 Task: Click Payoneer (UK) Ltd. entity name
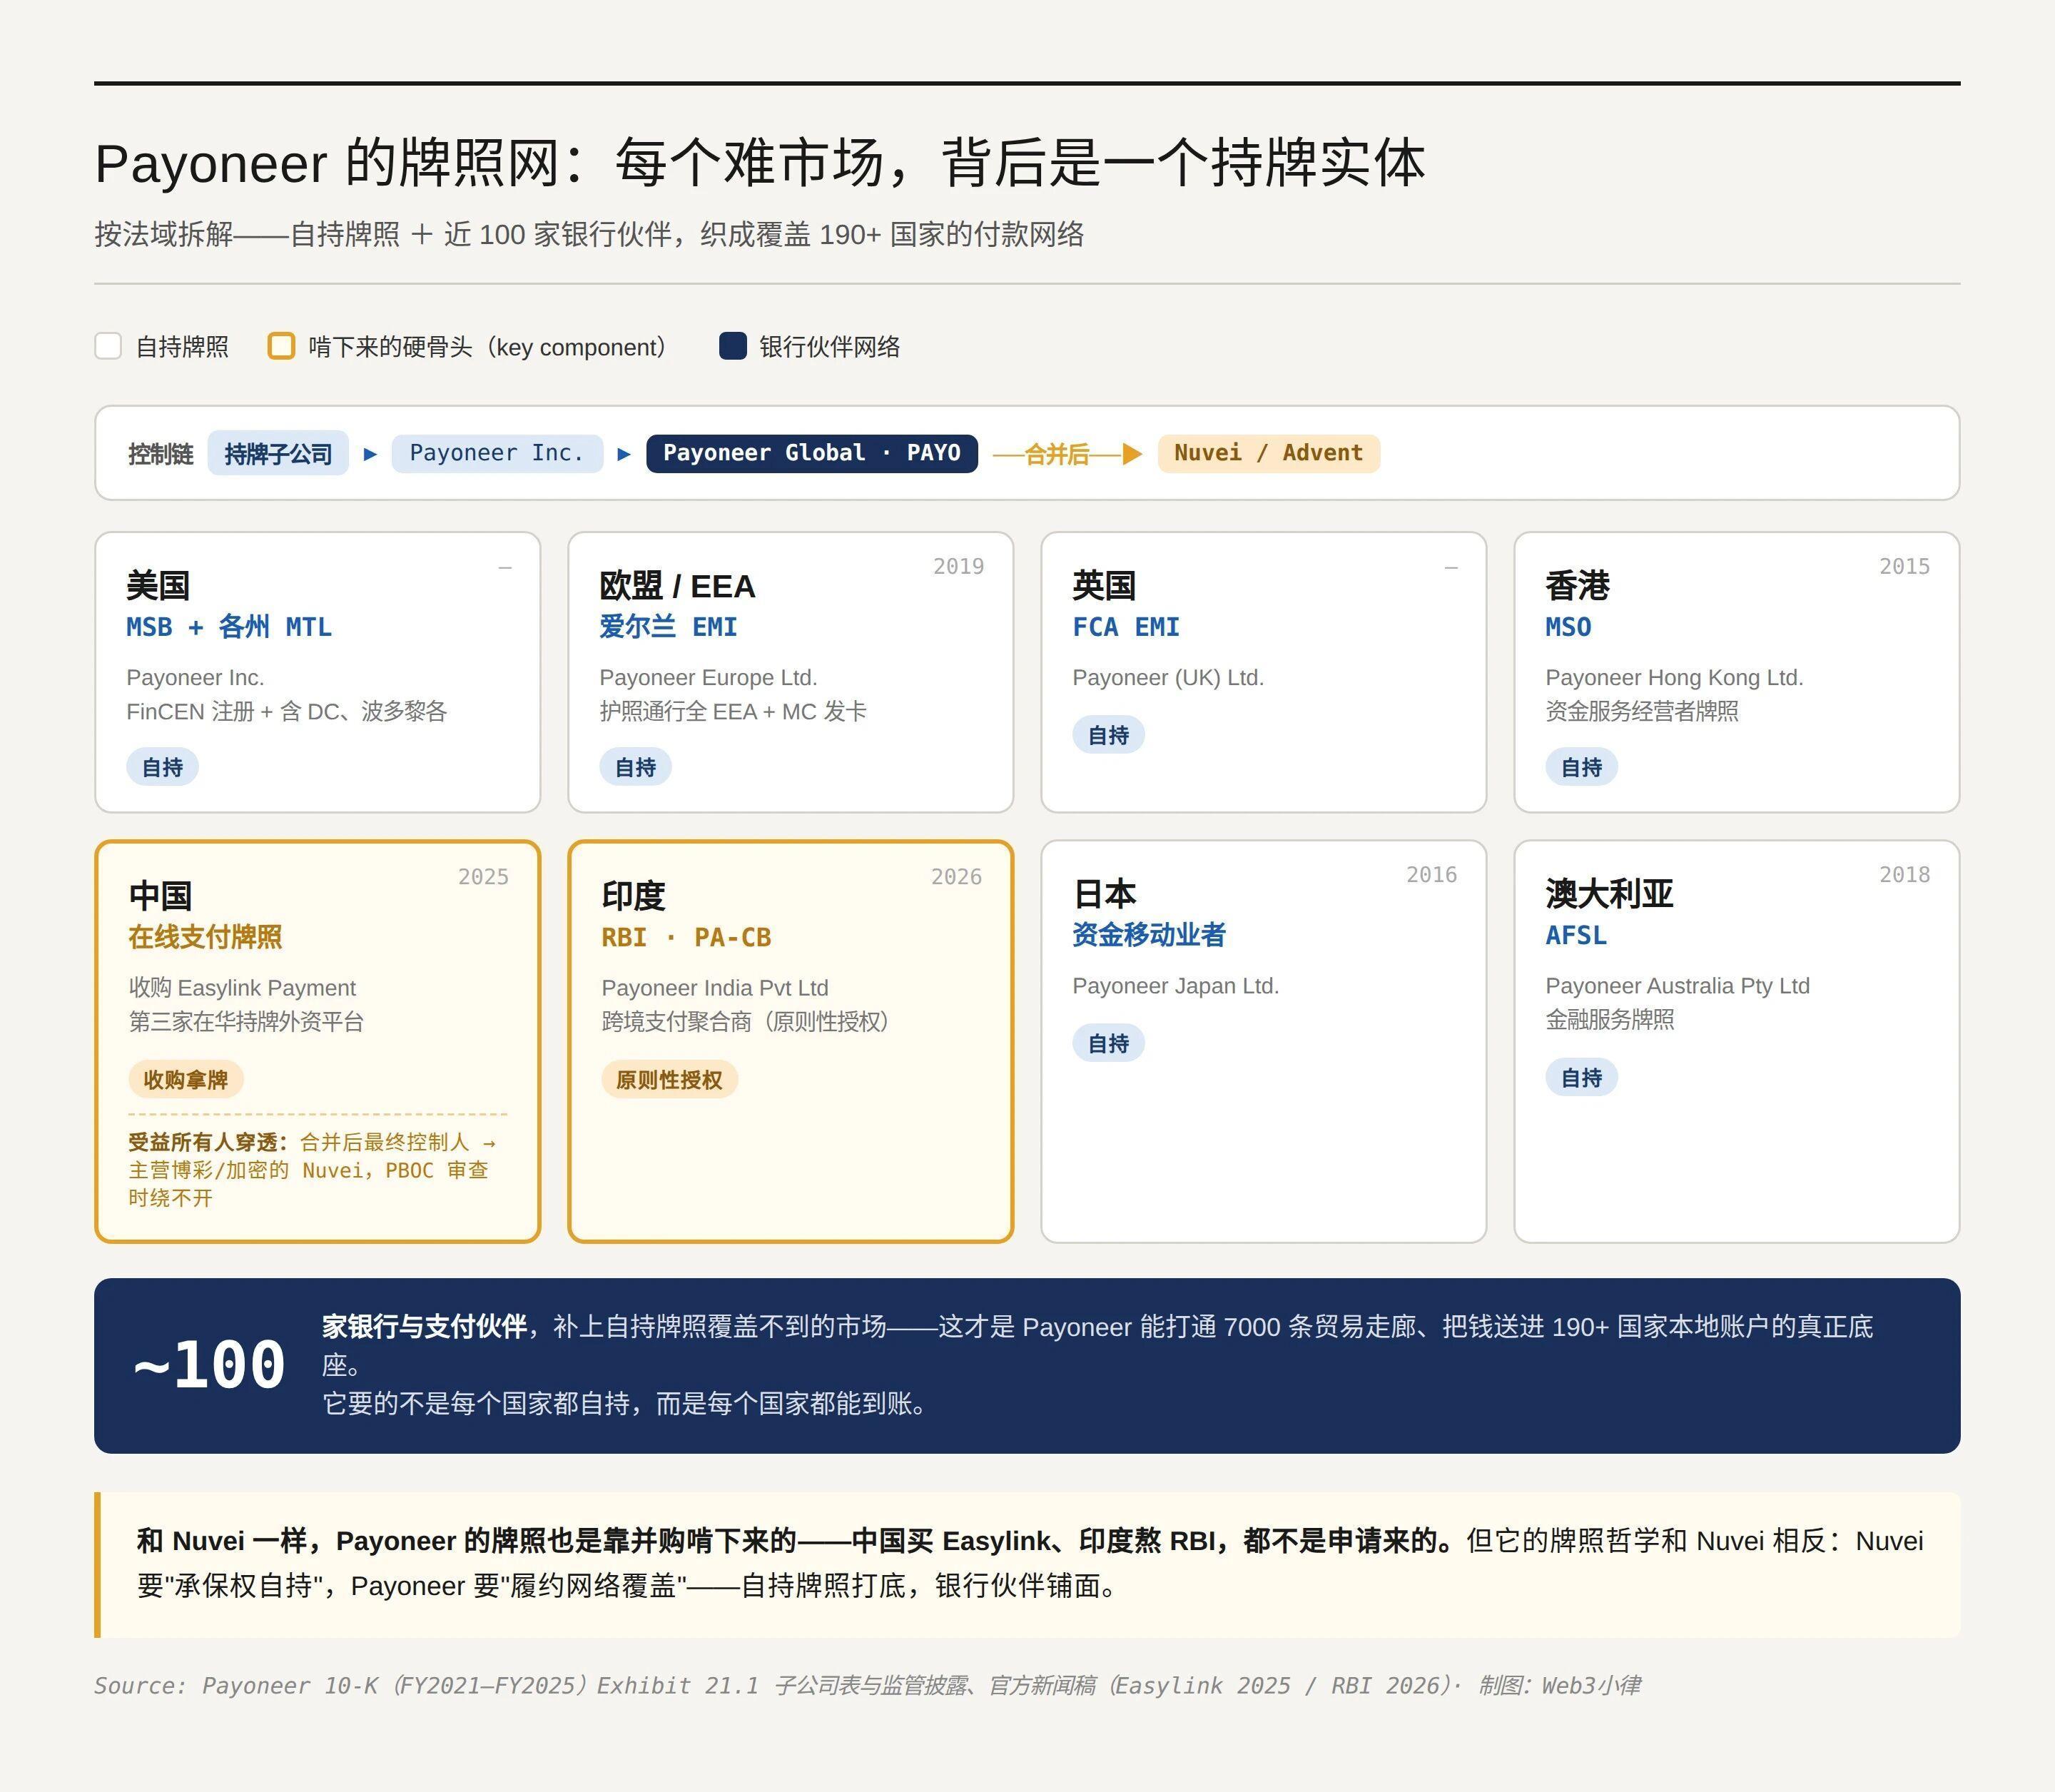coord(1168,677)
